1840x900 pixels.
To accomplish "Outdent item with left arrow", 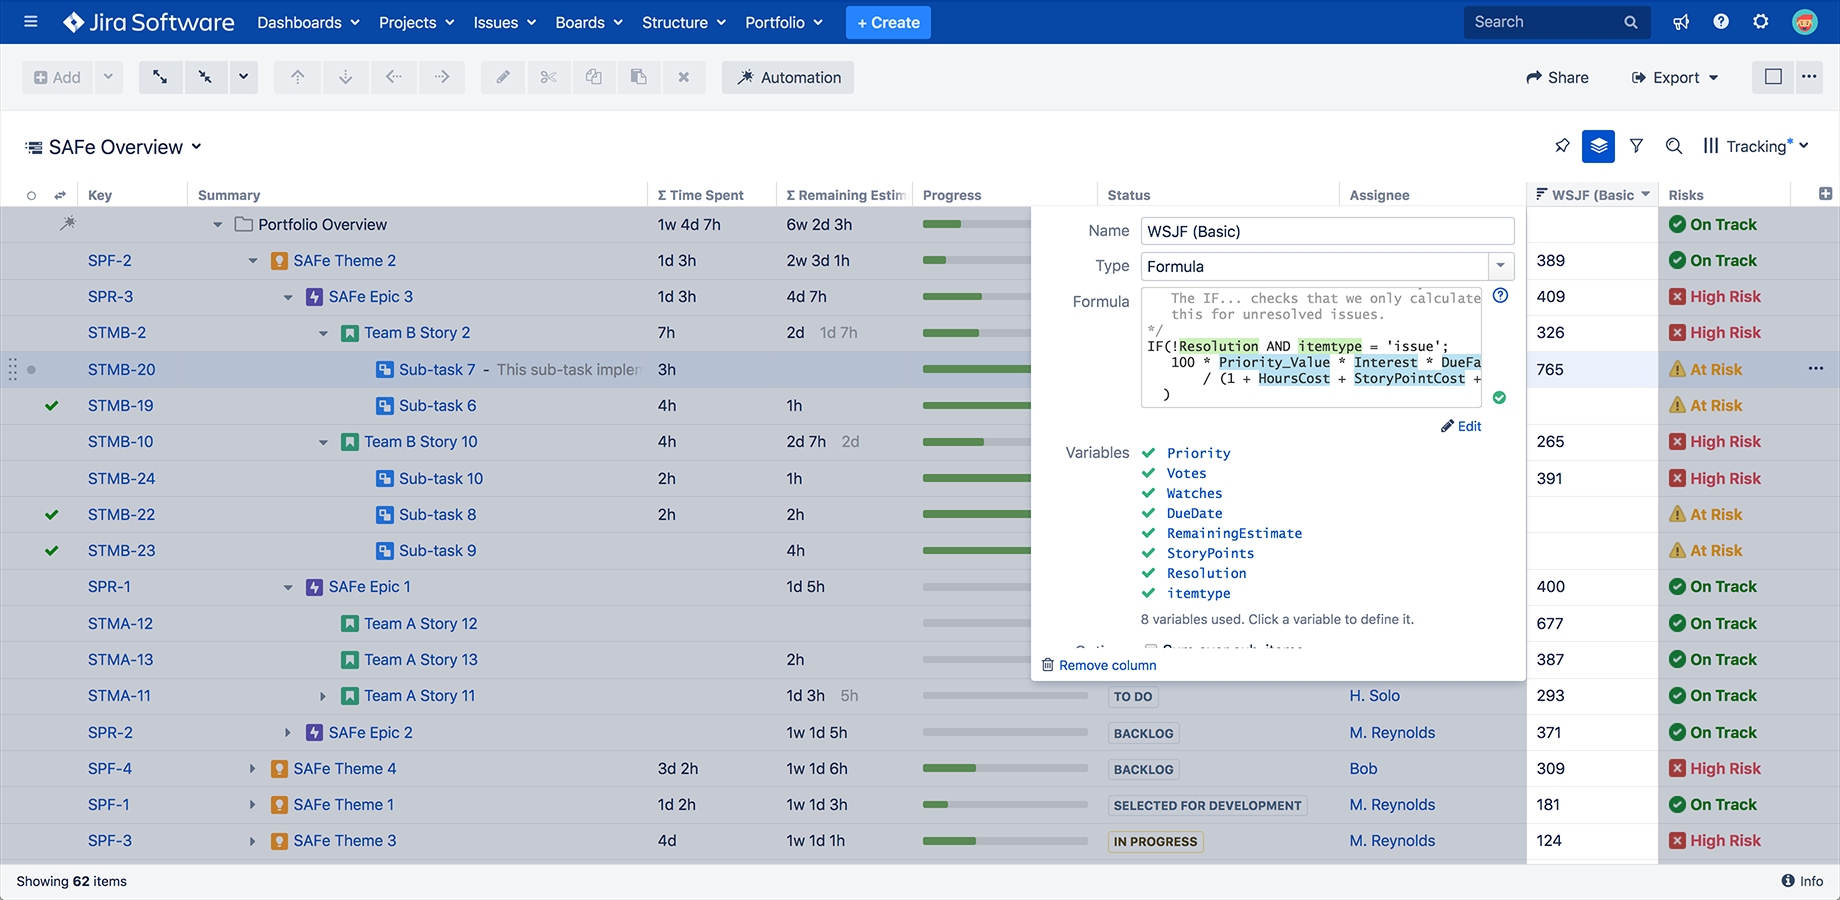I will click(x=394, y=77).
